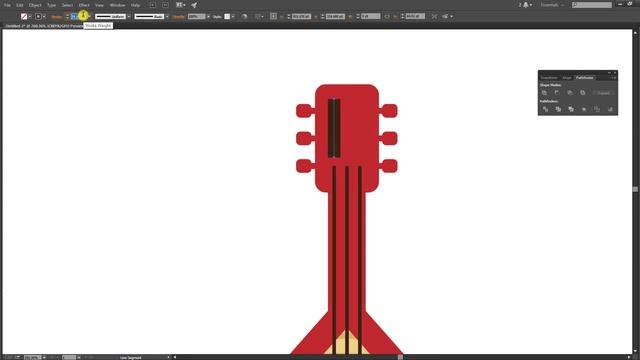Click the Stroke panel link label
Viewport: 640px width, 360px height.
(57, 17)
